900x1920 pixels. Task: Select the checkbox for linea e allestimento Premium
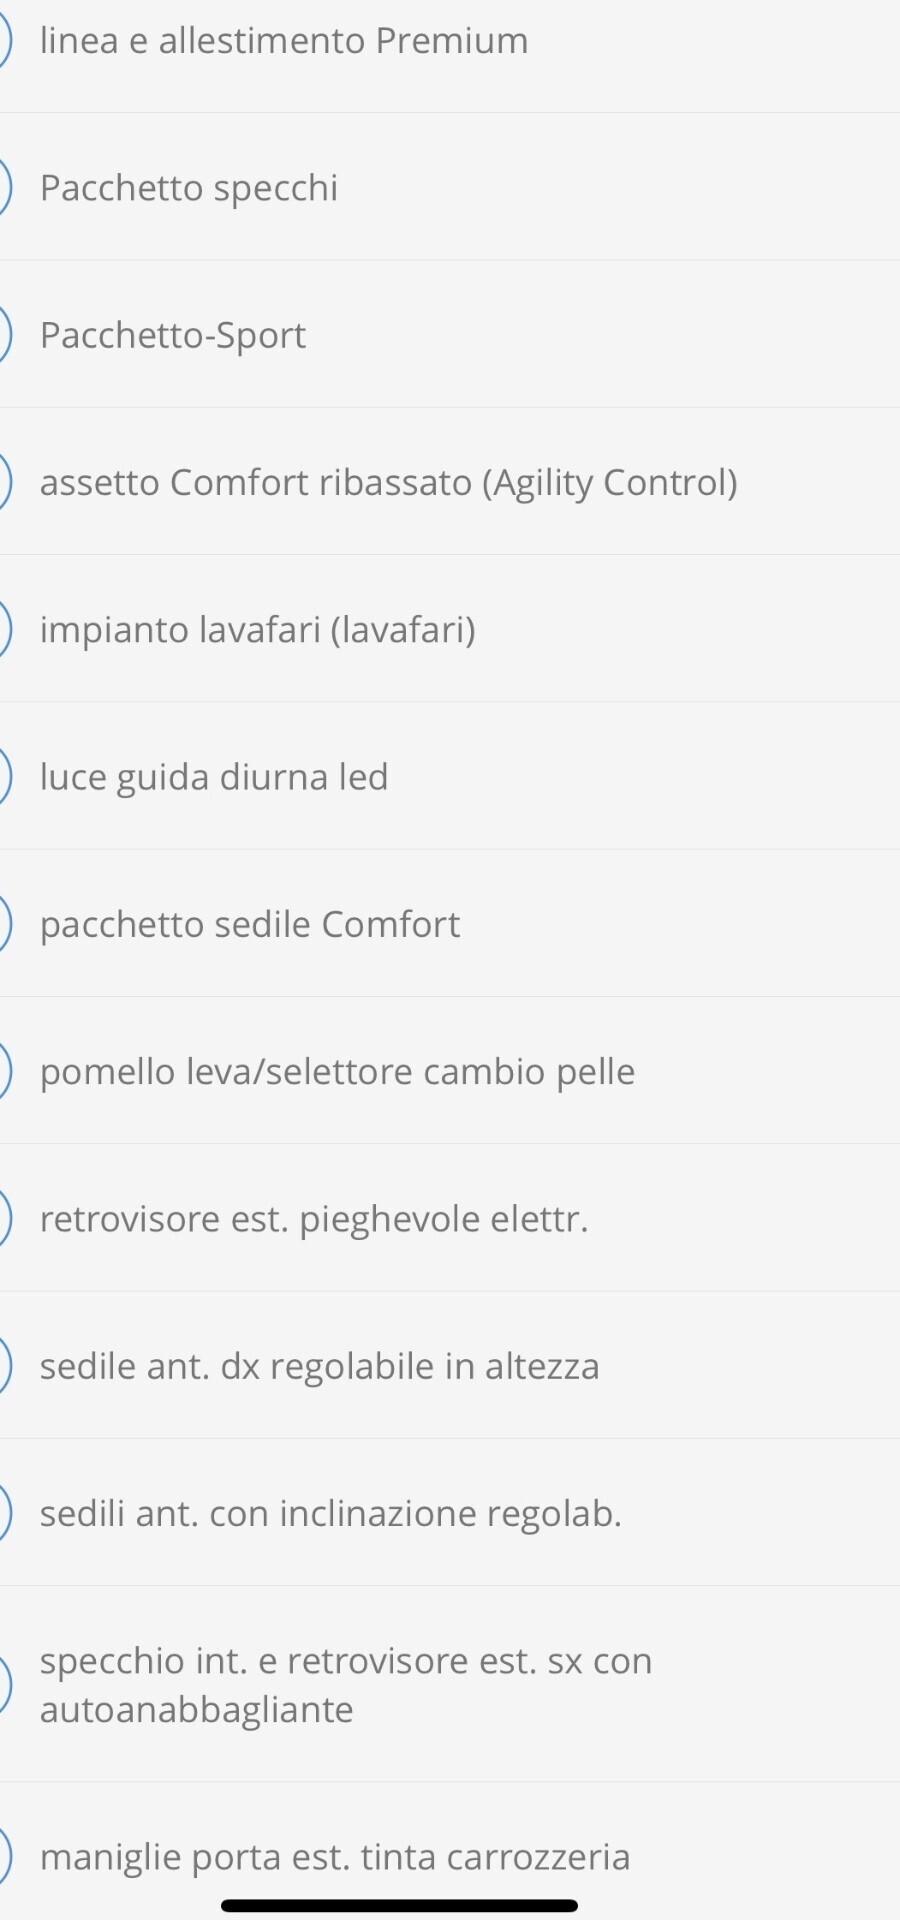pos(4,41)
